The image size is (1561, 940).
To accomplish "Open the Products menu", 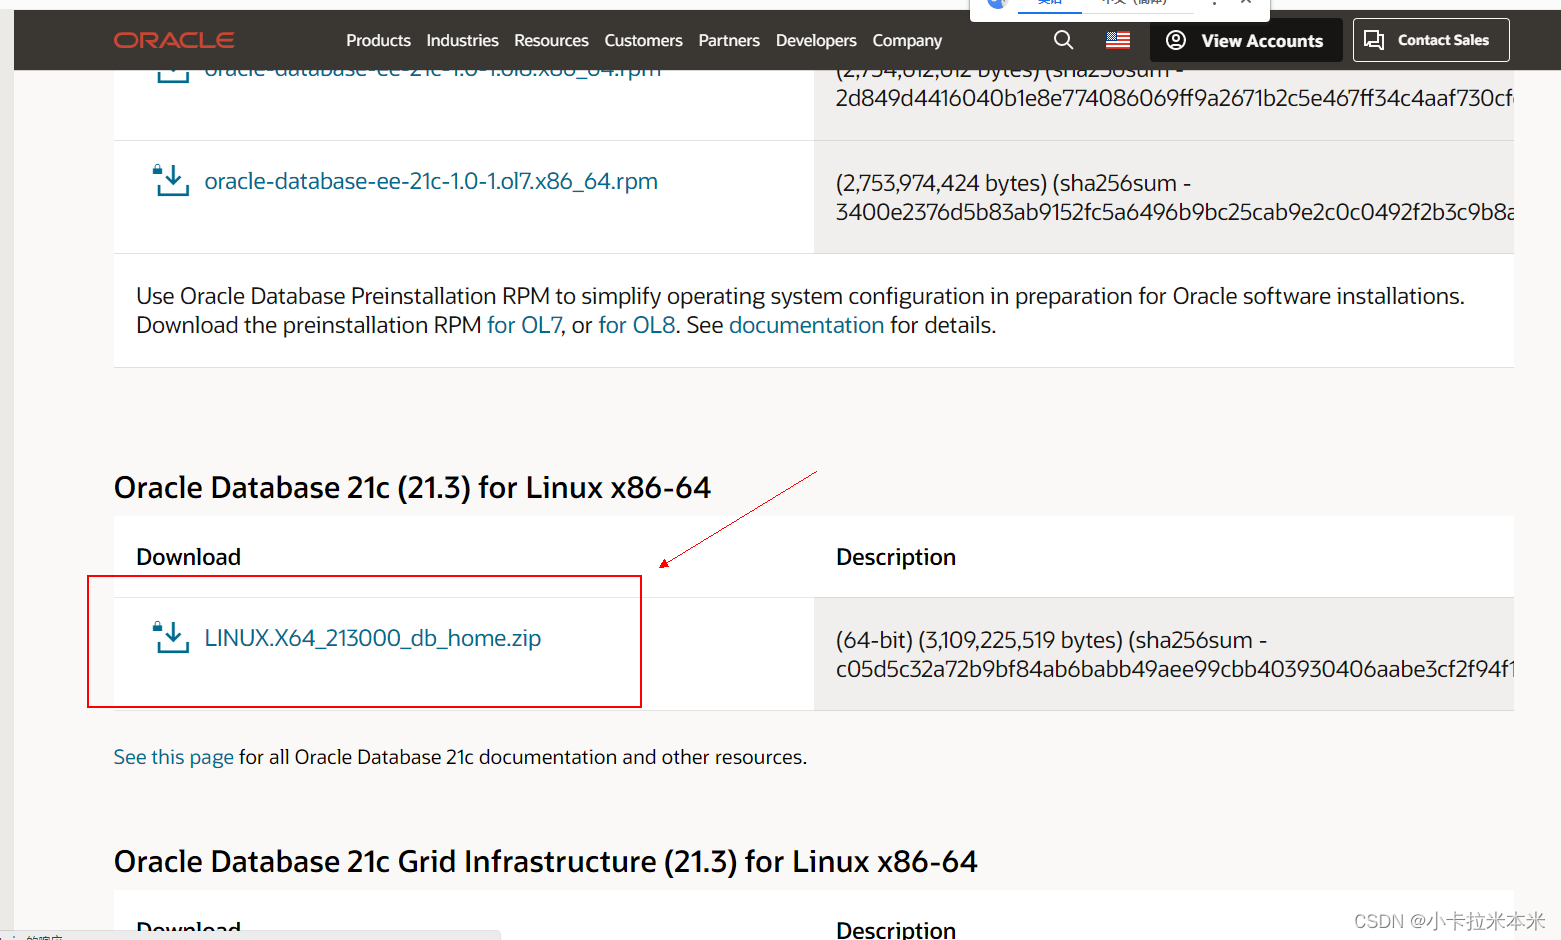I will coord(378,40).
